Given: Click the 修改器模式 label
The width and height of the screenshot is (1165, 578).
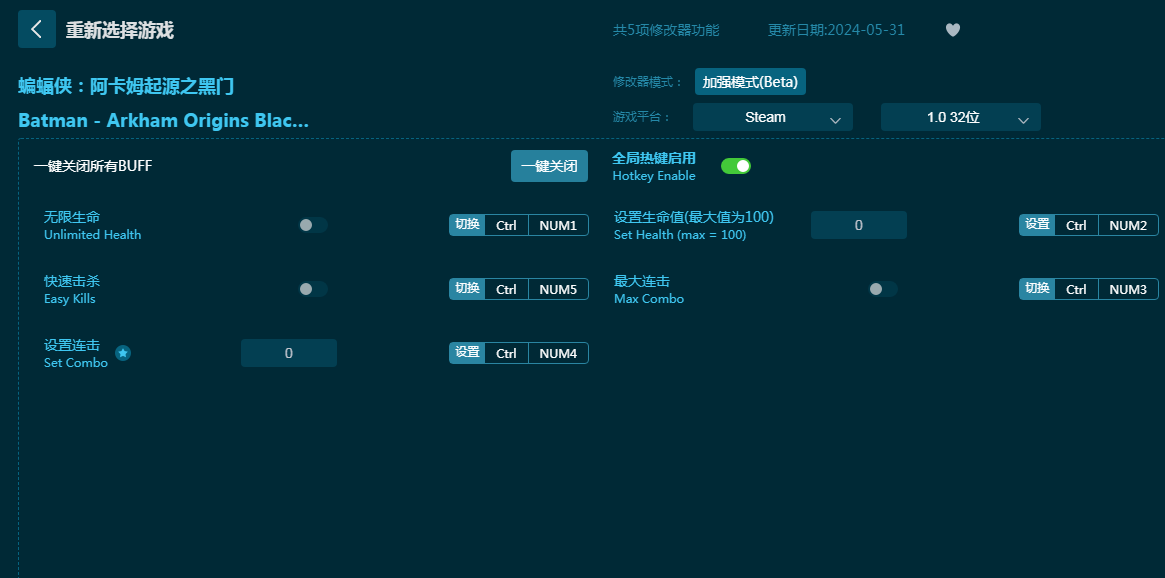Looking at the screenshot, I should click(647, 82).
